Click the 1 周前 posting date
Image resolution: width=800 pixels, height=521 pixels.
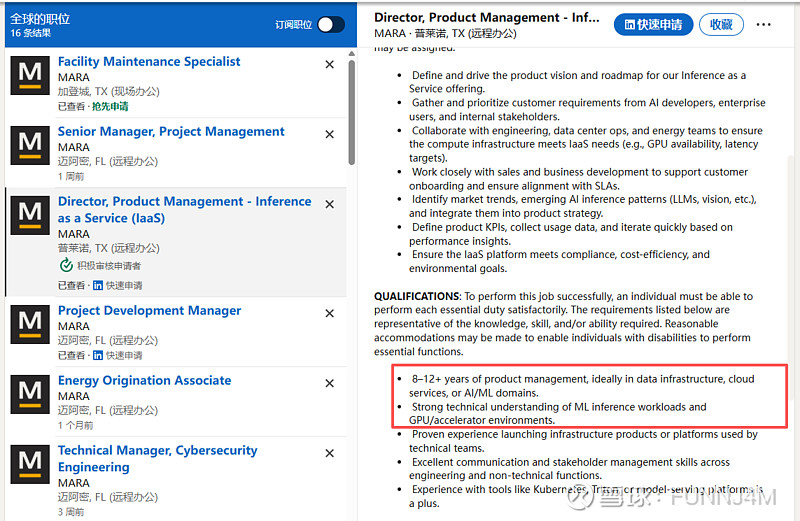point(71,177)
